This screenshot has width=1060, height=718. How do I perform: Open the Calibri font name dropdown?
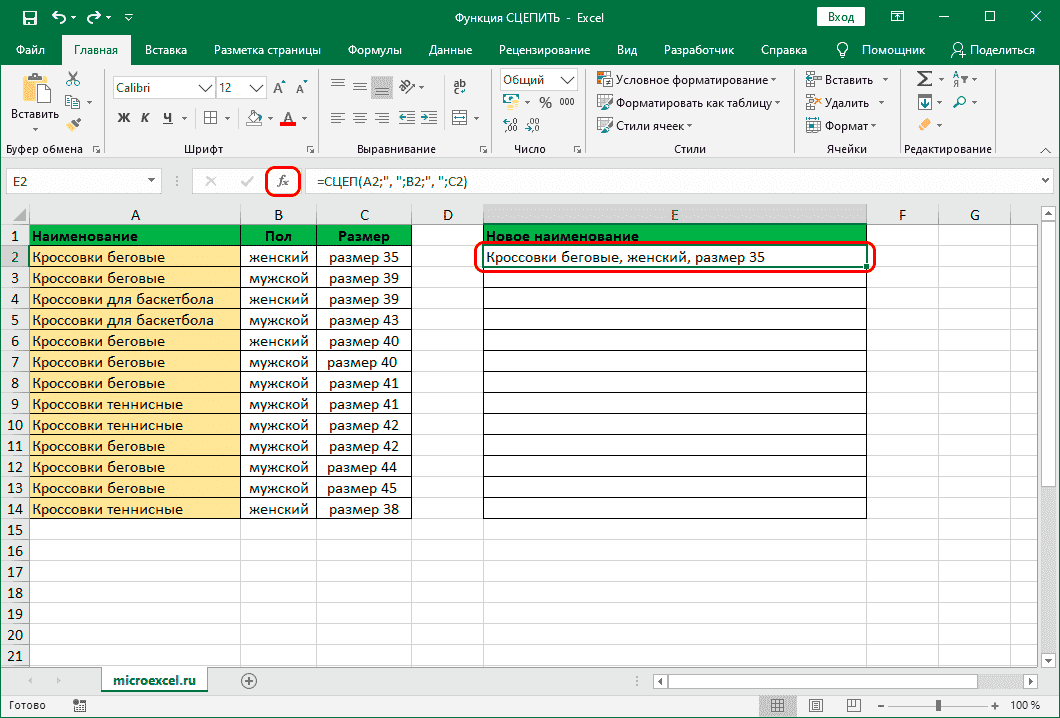tap(204, 88)
